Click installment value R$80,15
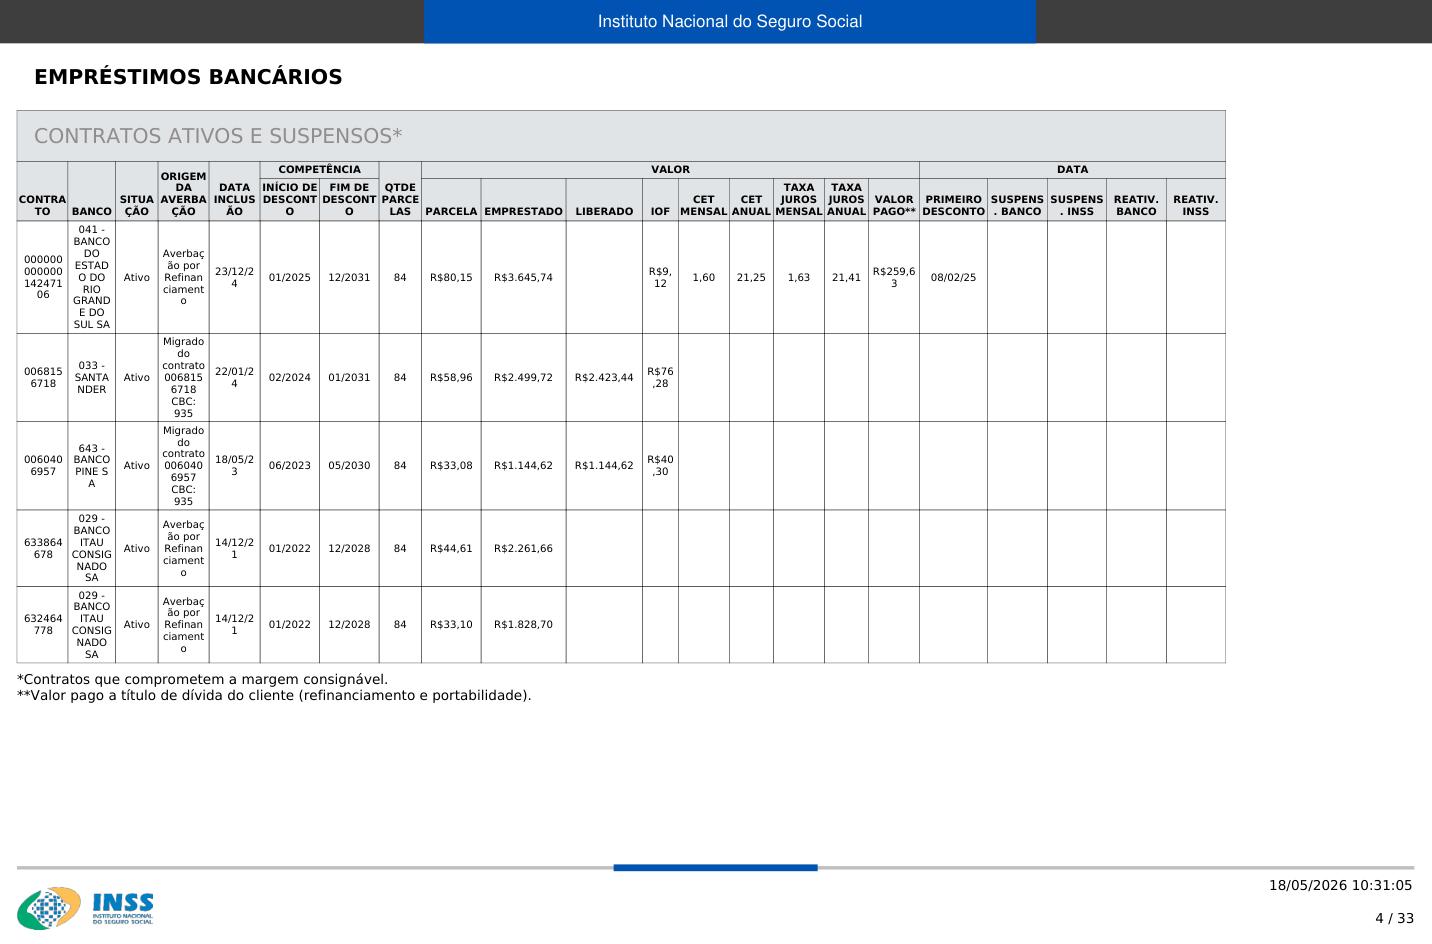The width and height of the screenshot is (1432, 944). coord(451,277)
